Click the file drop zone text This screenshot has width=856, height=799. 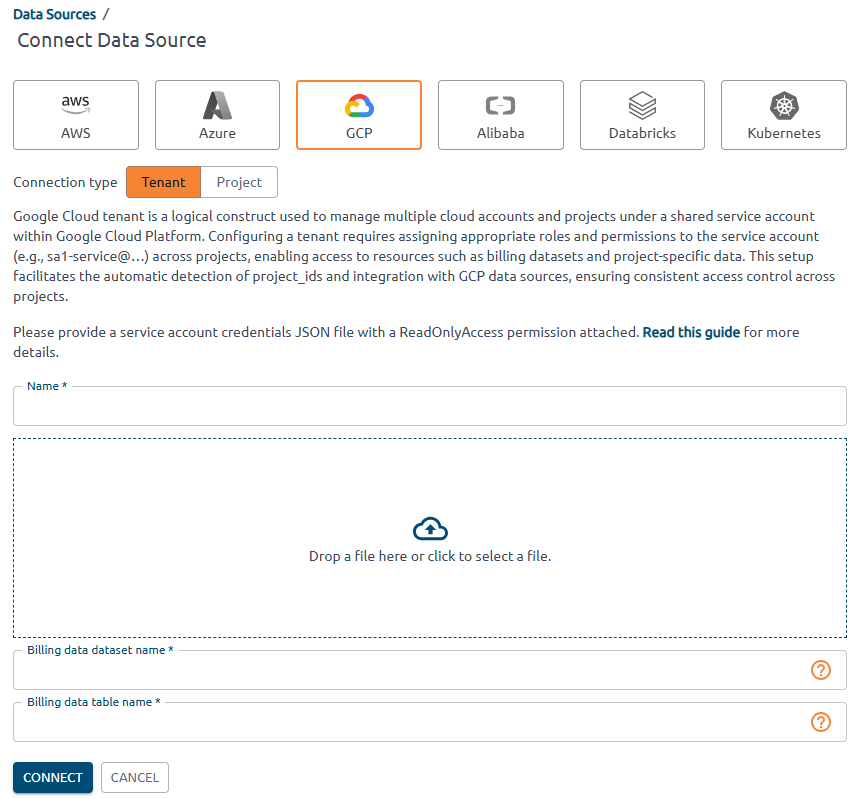(x=430, y=556)
